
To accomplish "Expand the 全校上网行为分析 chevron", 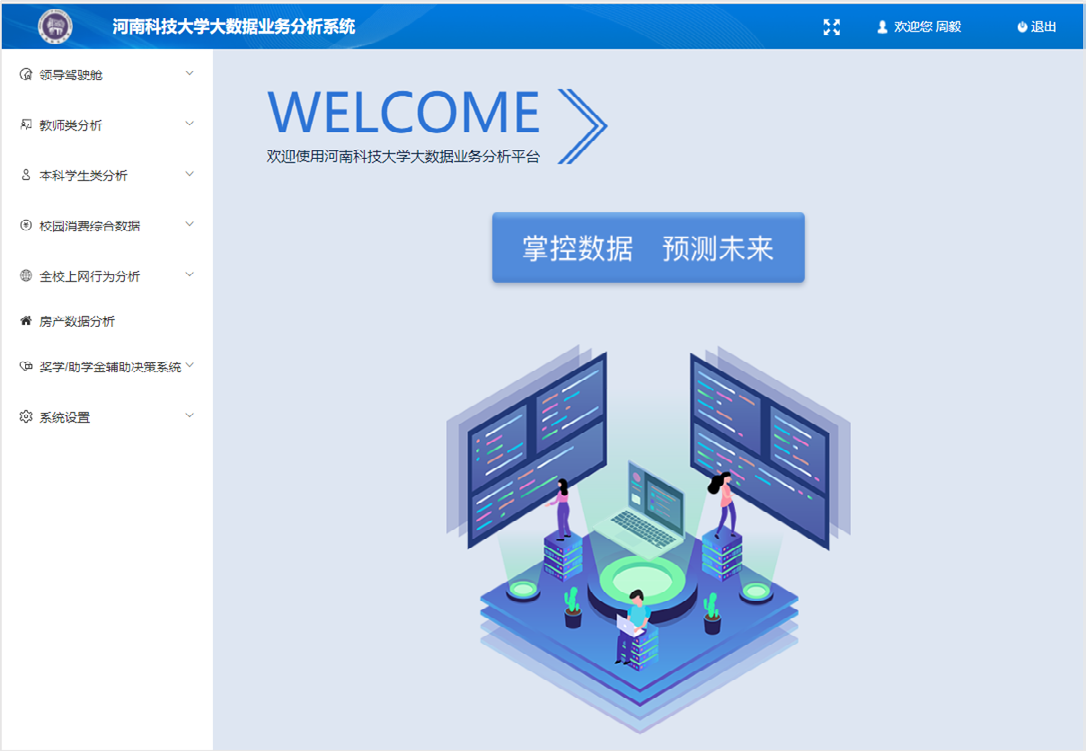I will [x=189, y=275].
